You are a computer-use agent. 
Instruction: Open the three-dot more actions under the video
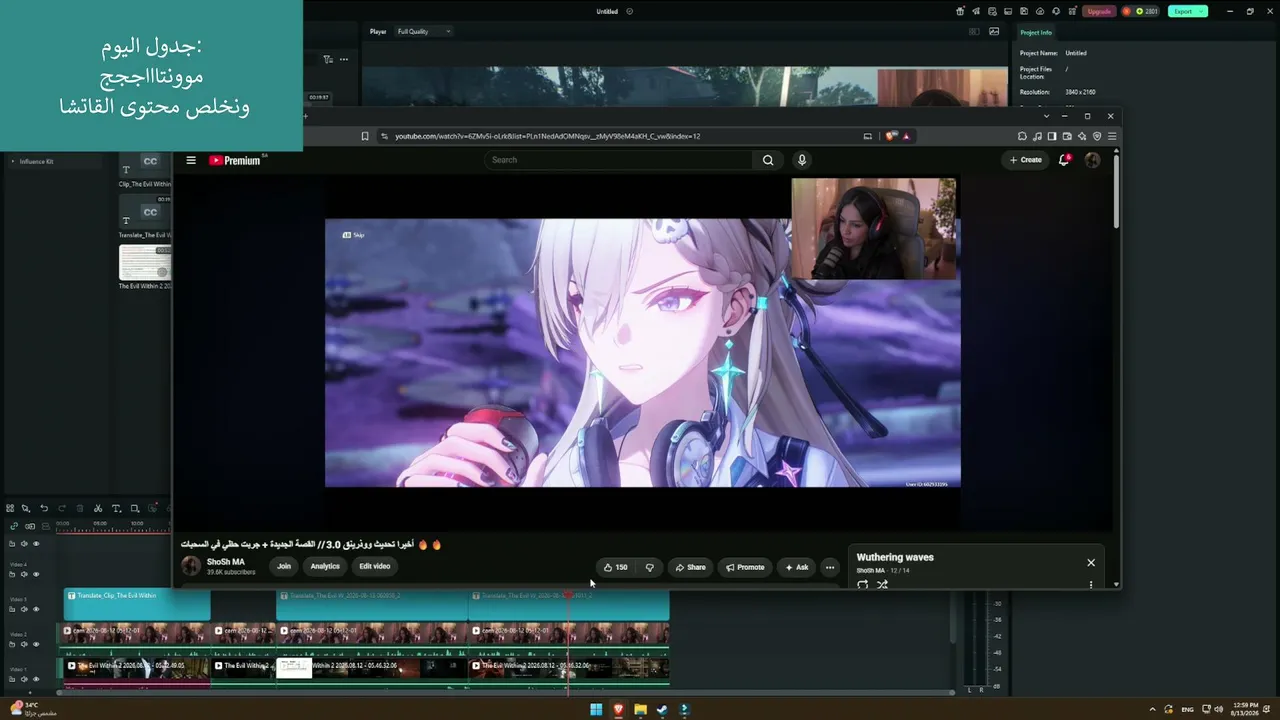click(830, 567)
